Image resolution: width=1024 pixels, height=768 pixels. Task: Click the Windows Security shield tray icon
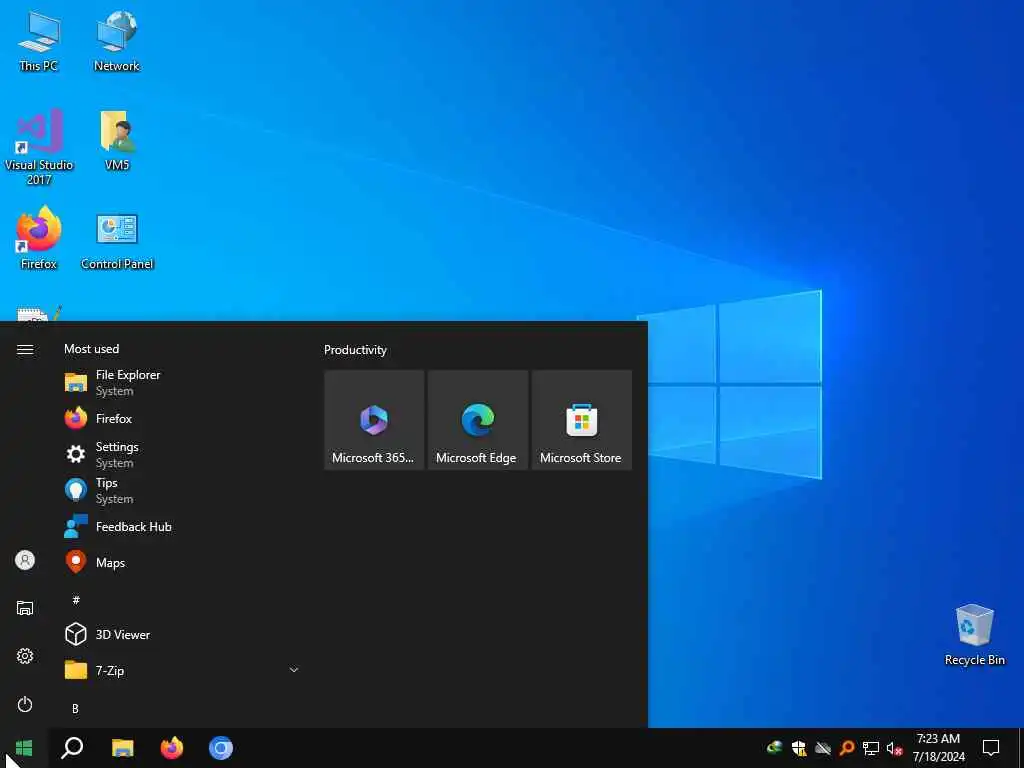[x=799, y=748]
